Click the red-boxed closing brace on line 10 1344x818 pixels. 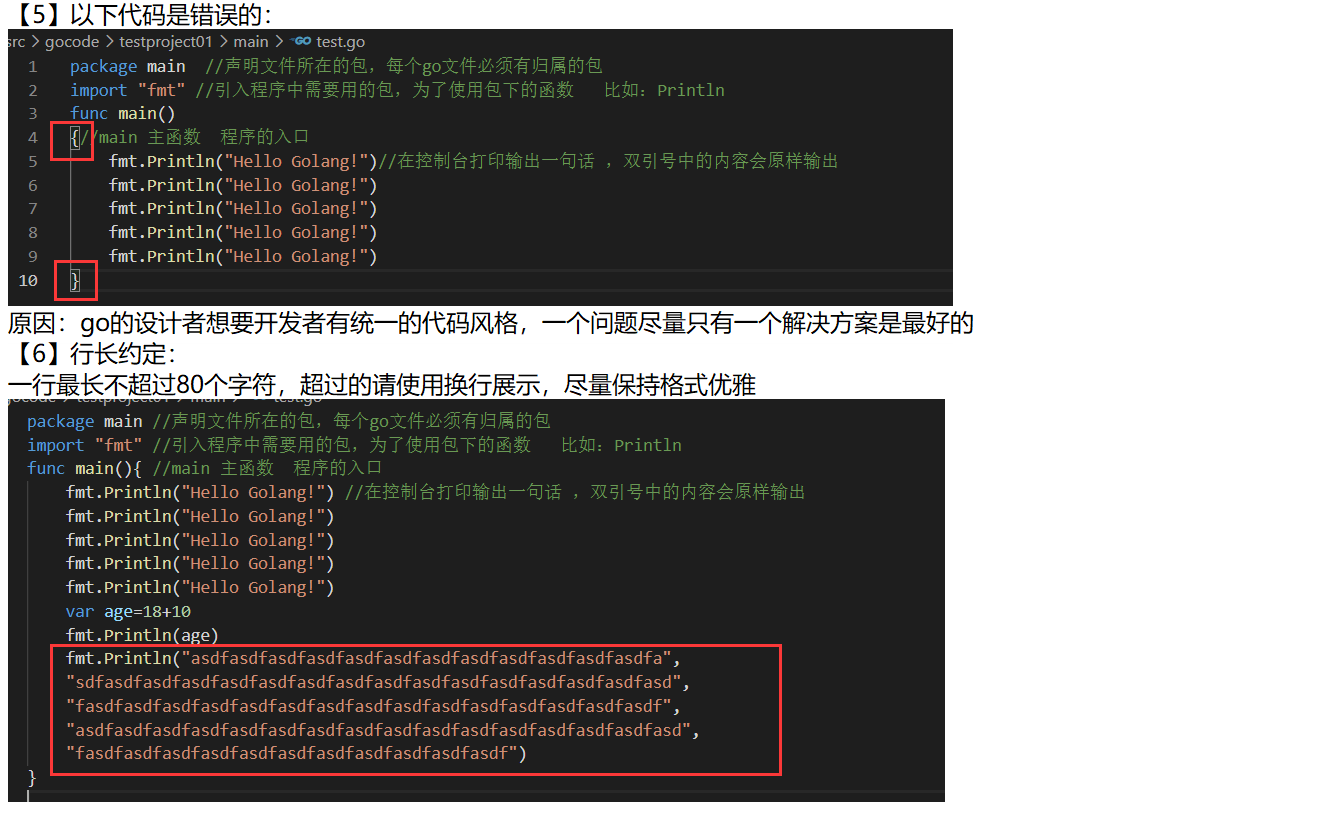(75, 281)
